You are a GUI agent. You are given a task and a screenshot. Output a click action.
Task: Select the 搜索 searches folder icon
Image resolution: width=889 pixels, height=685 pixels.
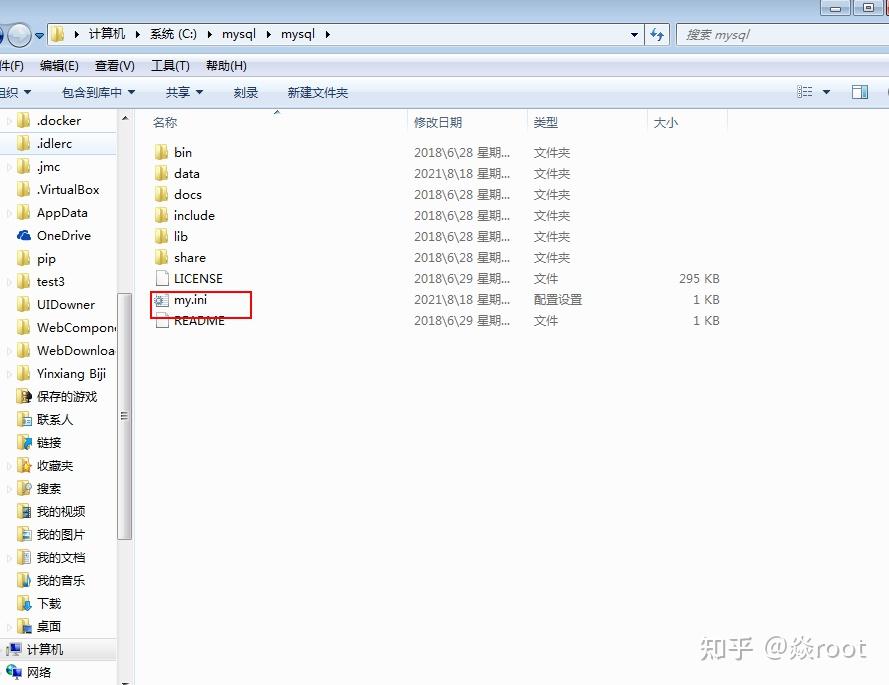pos(24,488)
